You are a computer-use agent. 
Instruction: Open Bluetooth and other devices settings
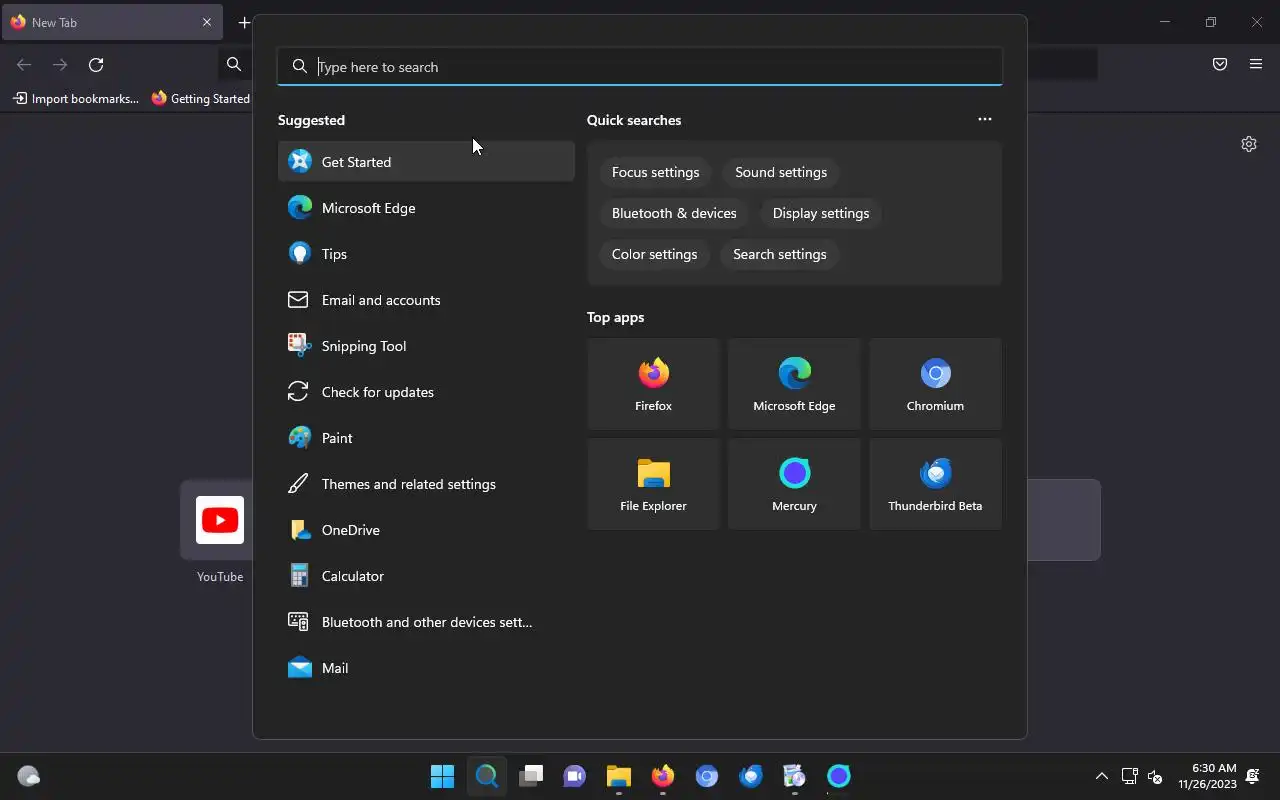coord(426,622)
